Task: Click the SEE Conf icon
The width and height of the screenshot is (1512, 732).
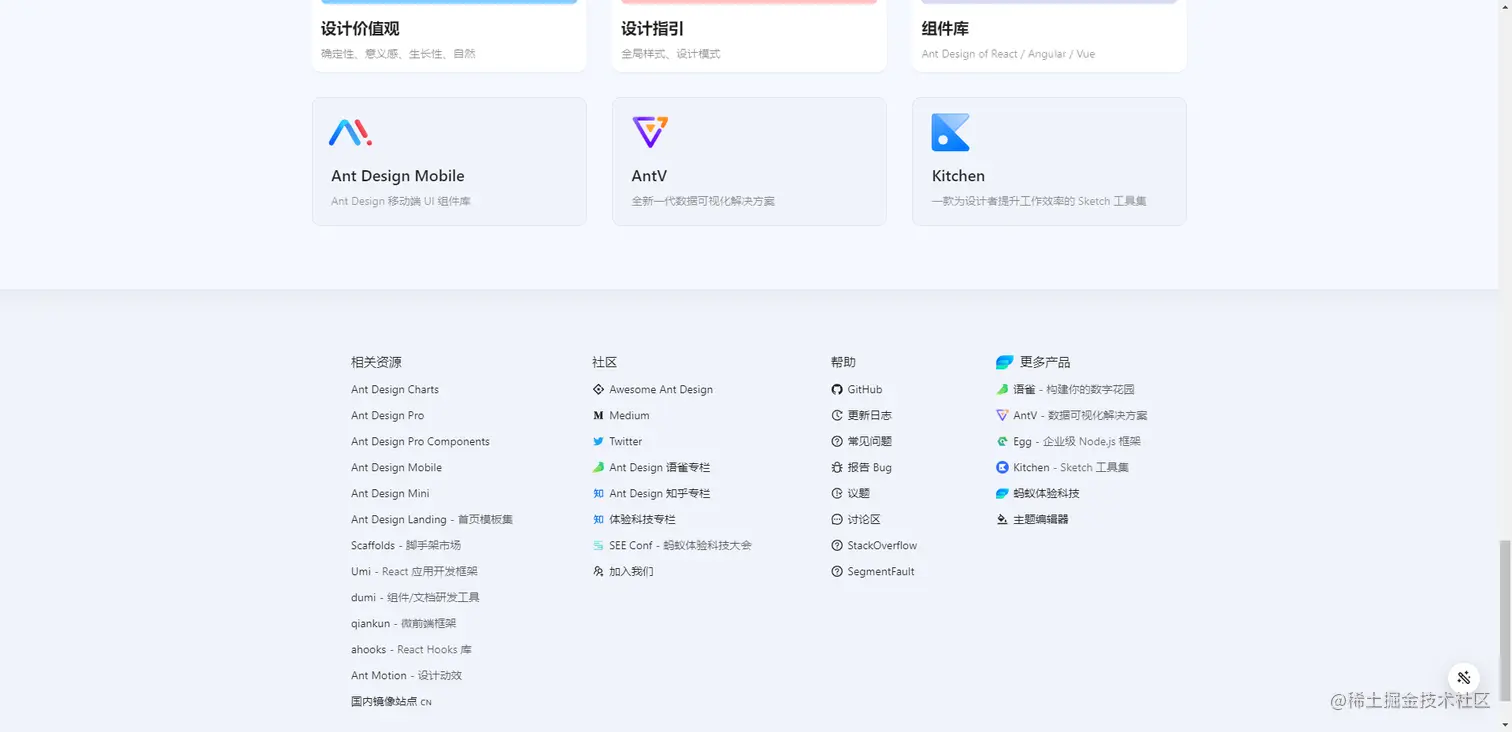Action: coord(598,545)
